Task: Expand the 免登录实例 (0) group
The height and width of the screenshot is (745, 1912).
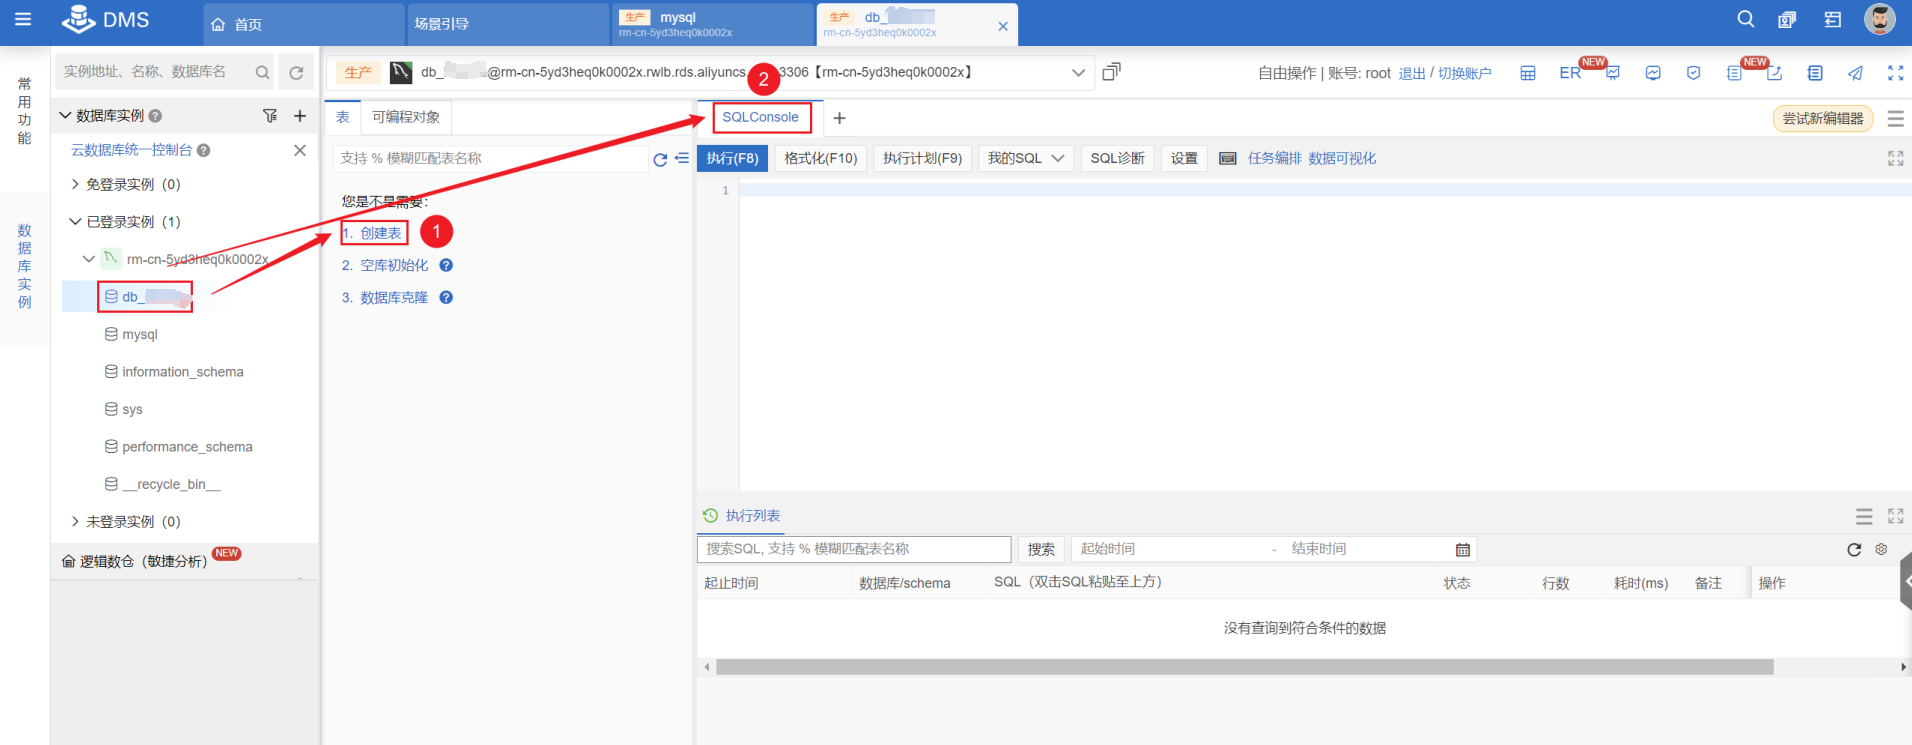Action: 75,184
